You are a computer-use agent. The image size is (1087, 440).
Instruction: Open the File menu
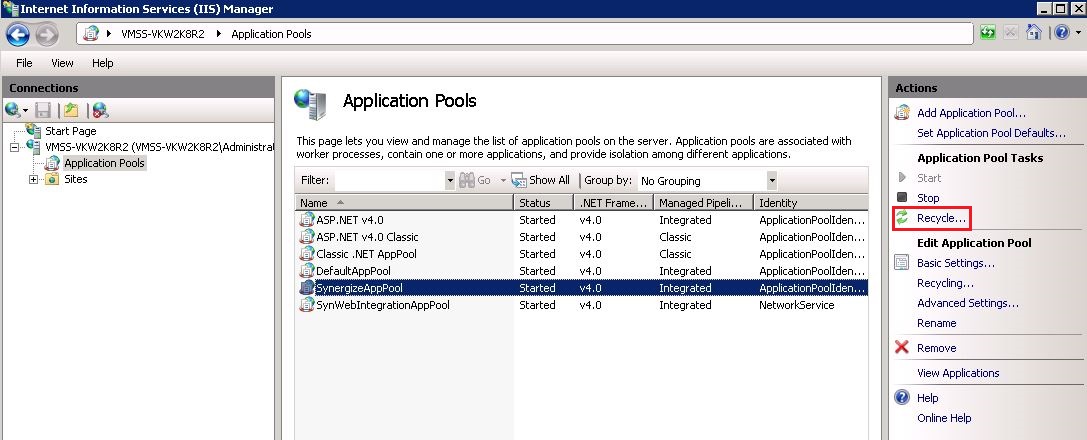click(x=24, y=63)
